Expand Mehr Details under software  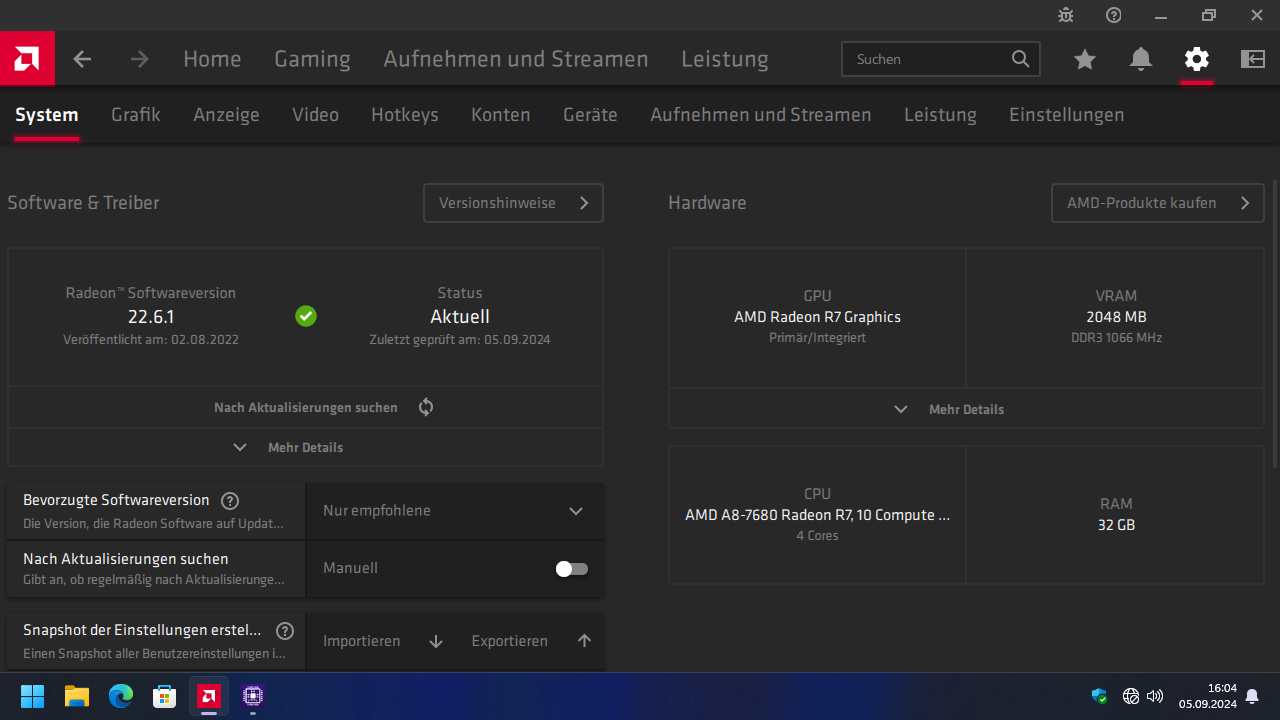305,447
